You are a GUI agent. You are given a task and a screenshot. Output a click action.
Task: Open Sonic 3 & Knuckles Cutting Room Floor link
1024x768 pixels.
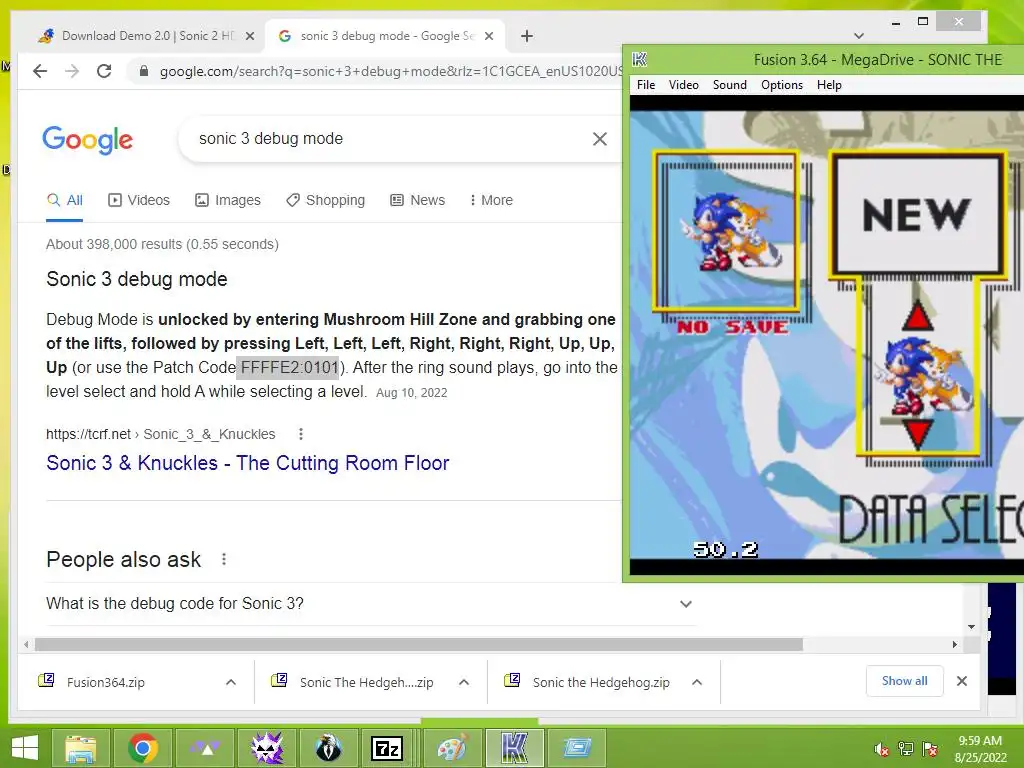(x=248, y=463)
